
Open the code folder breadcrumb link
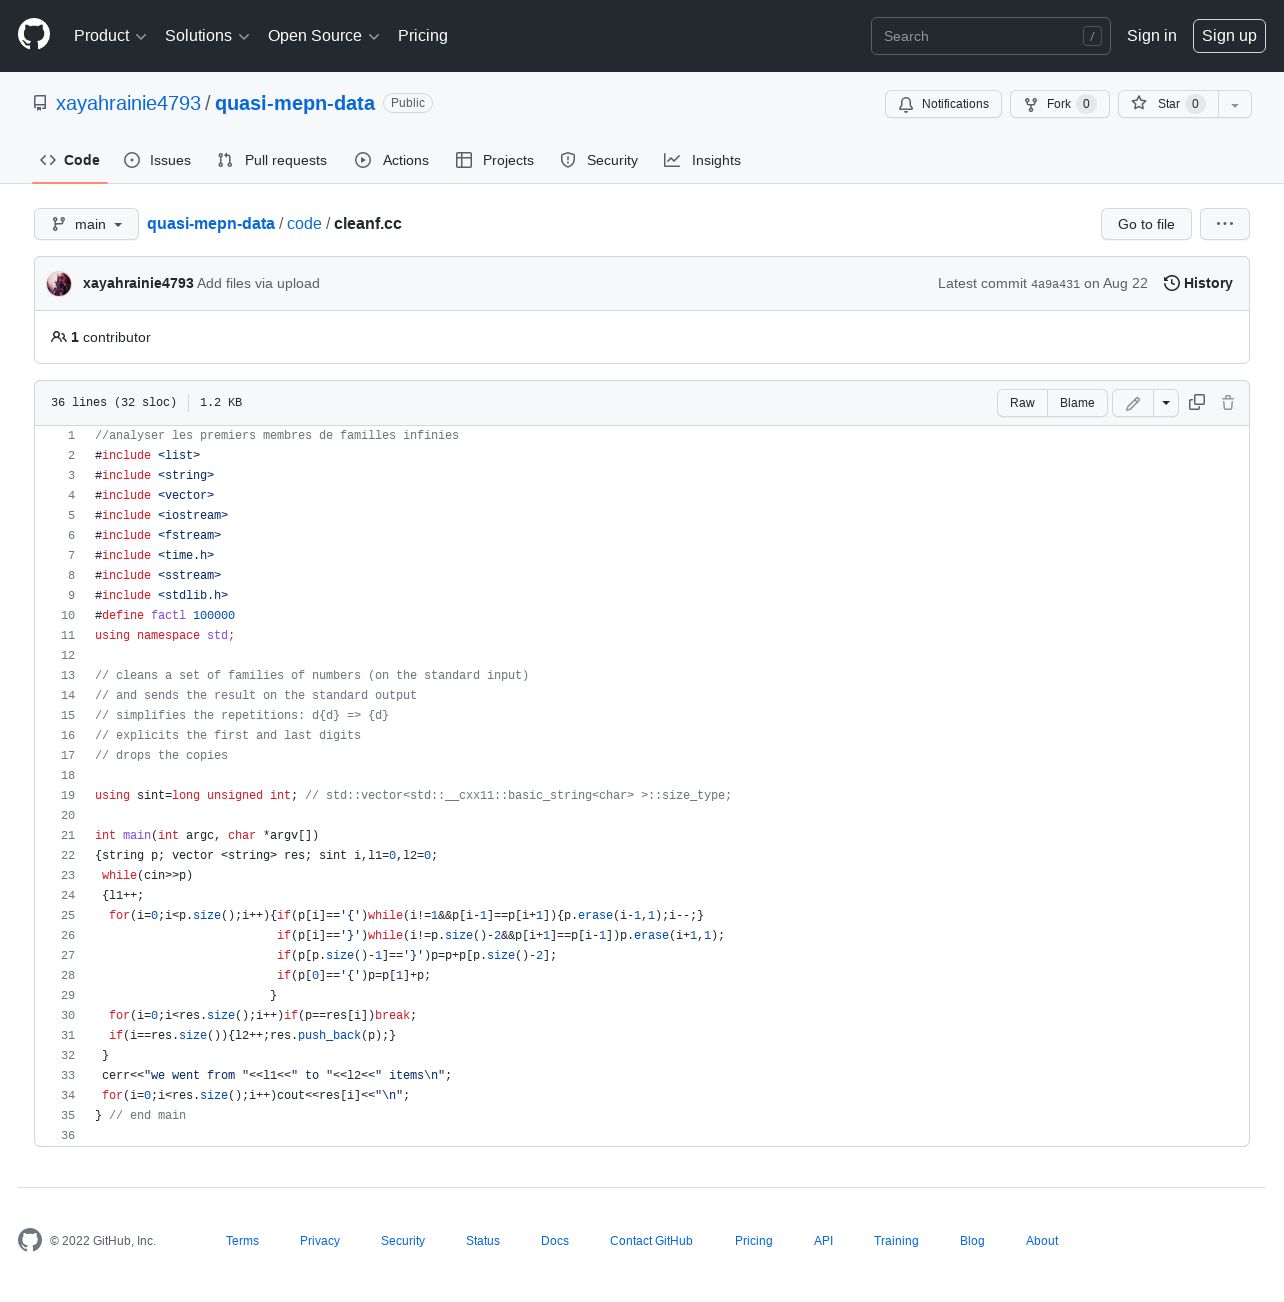point(304,224)
